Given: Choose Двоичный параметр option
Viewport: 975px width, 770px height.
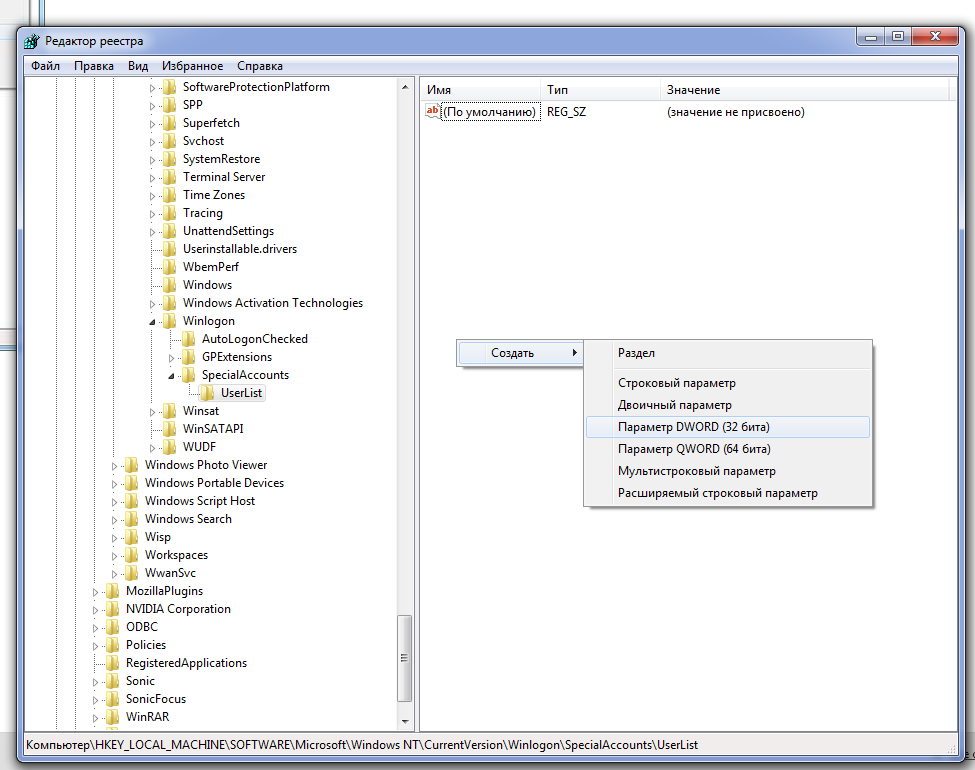Looking at the screenshot, I should point(728,405).
